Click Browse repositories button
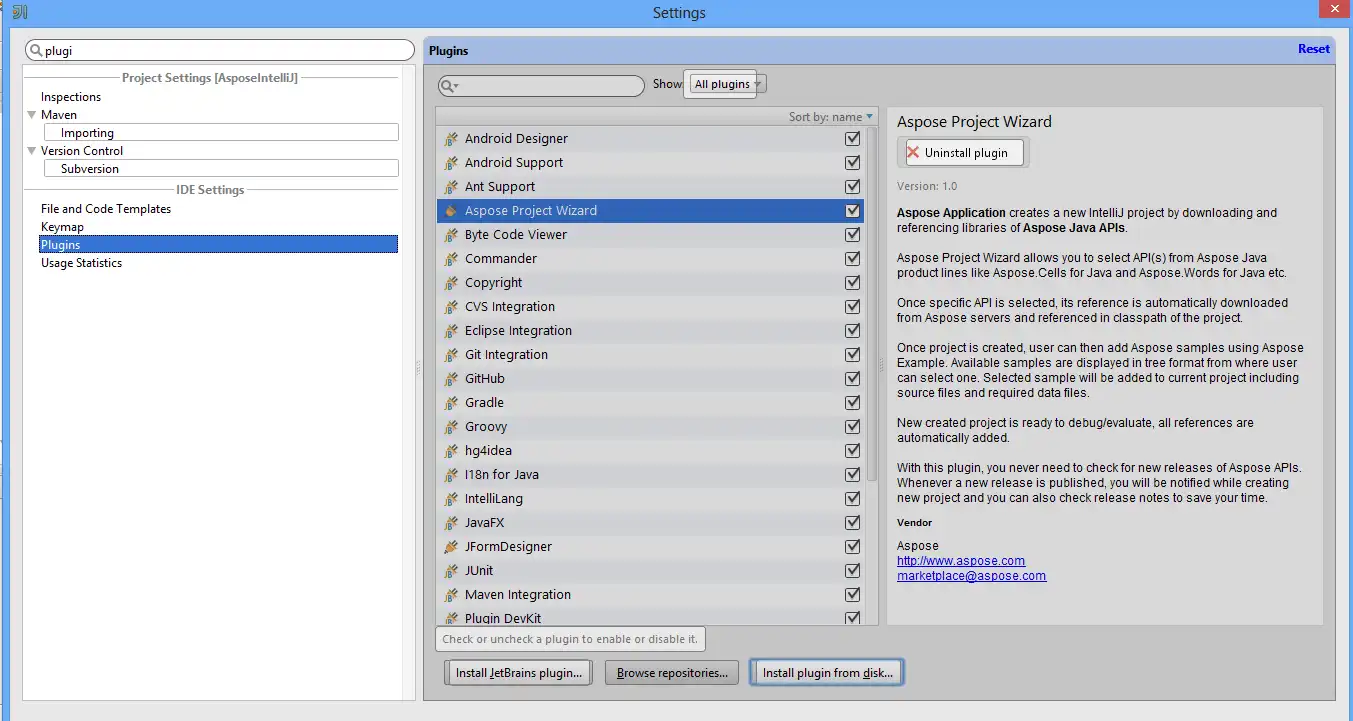This screenshot has width=1353, height=721. click(672, 673)
